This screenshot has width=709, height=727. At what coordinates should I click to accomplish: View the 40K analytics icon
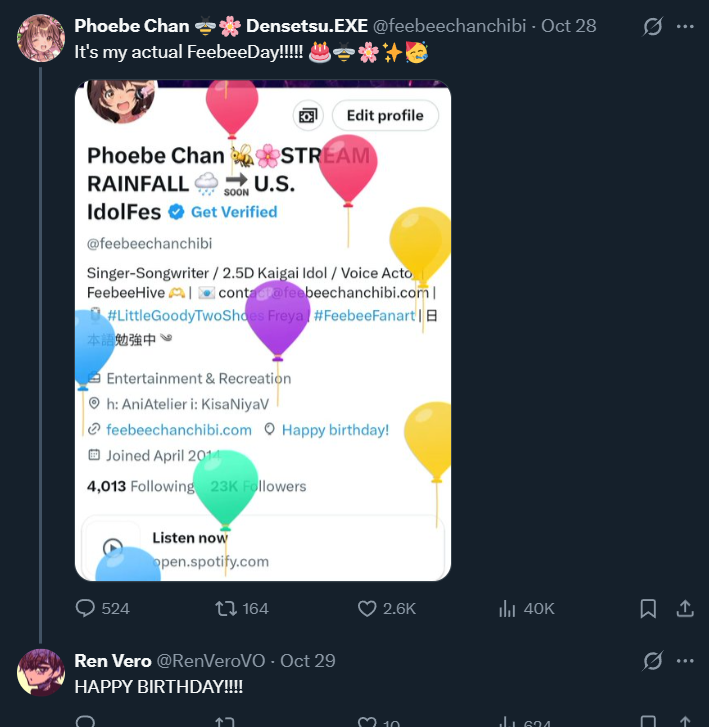(x=507, y=608)
